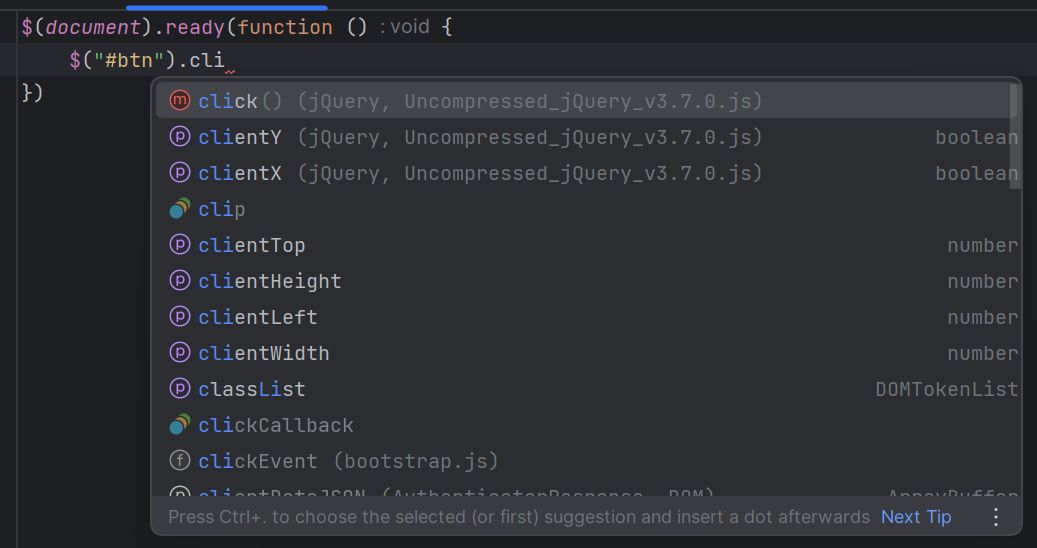Click the classList property icon
Image resolution: width=1037 pixels, height=548 pixels.
click(x=179, y=389)
